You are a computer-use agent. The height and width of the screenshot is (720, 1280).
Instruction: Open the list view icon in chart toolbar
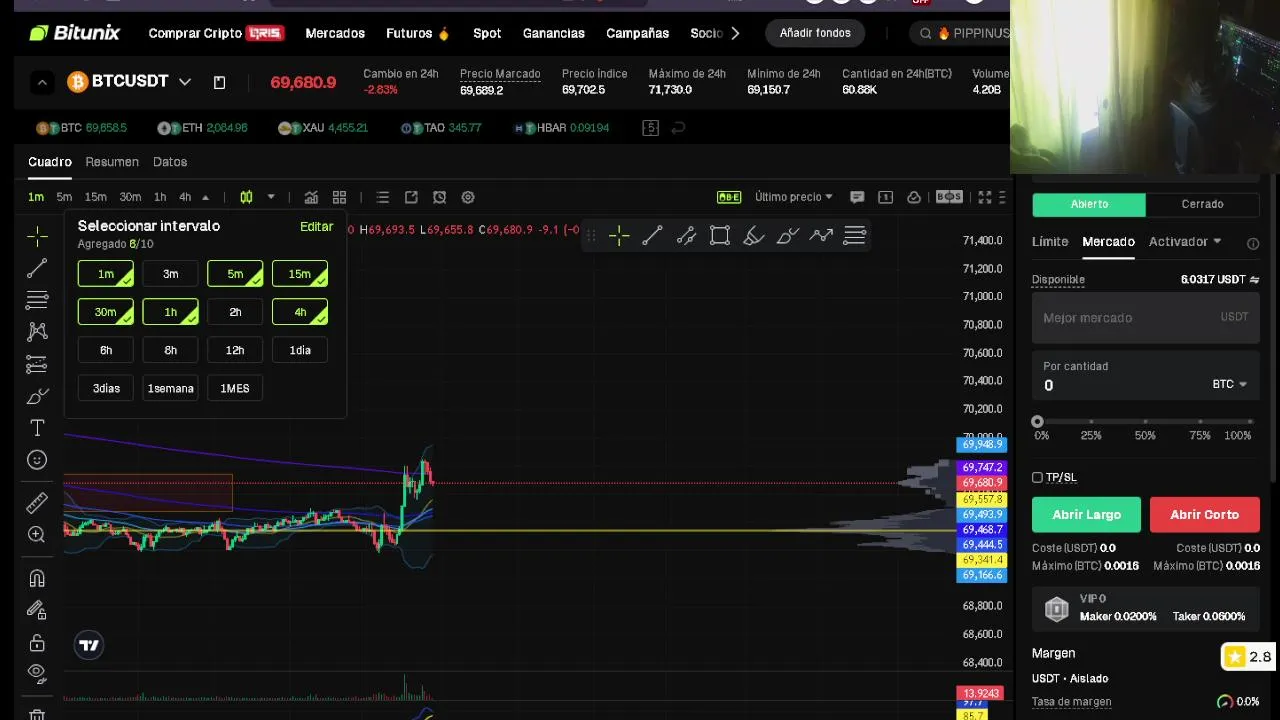382,197
